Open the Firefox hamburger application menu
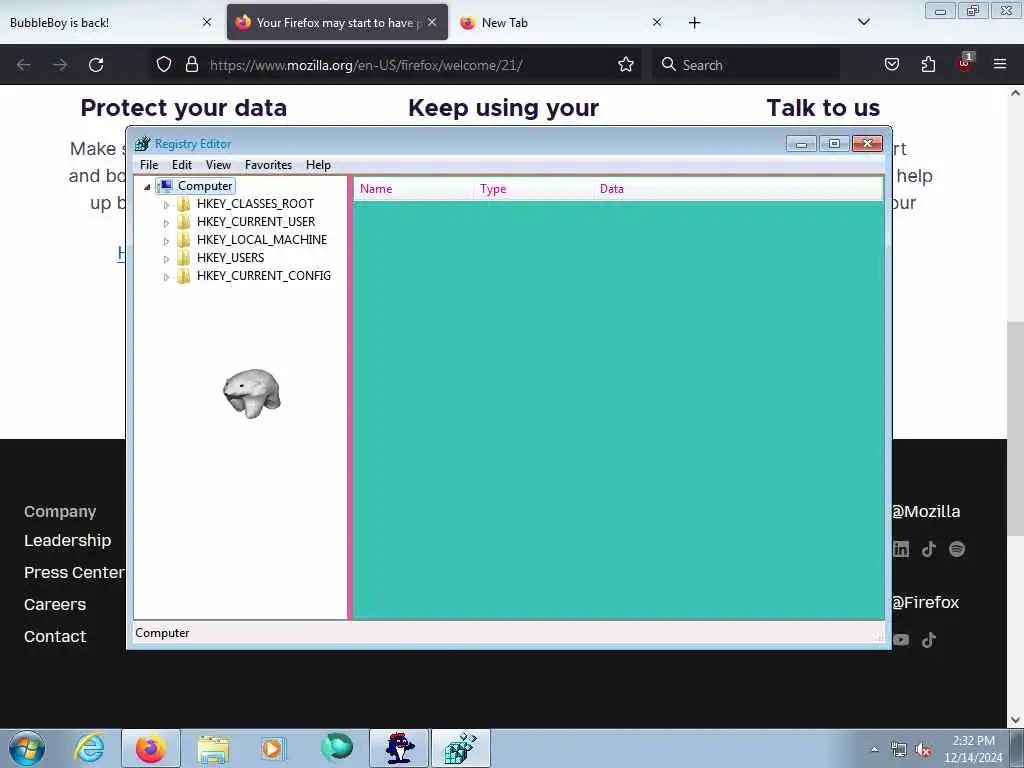The height and width of the screenshot is (768, 1024). click(x=1000, y=64)
